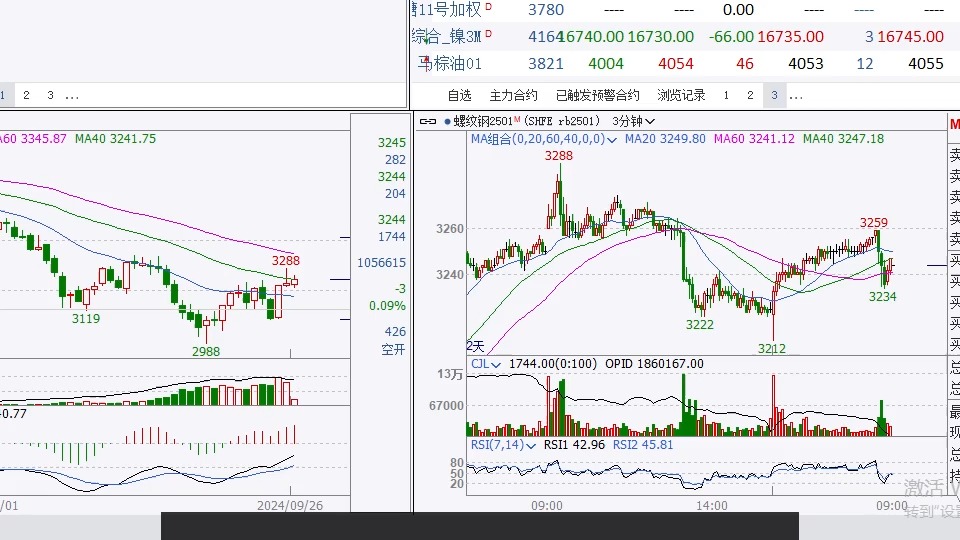960x540 pixels.
Task: Click the 综合_镍3M contract row
Action: [x=446, y=37]
